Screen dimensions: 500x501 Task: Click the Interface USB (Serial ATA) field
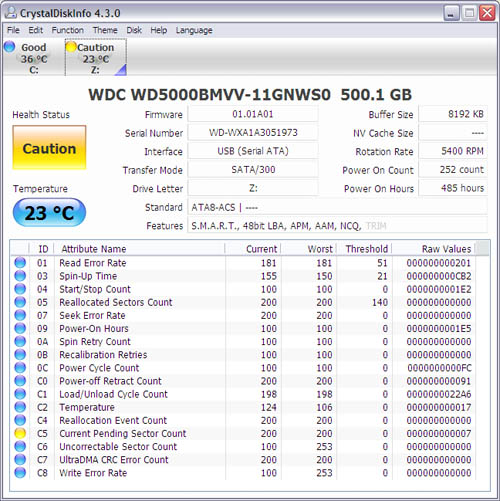click(x=253, y=151)
